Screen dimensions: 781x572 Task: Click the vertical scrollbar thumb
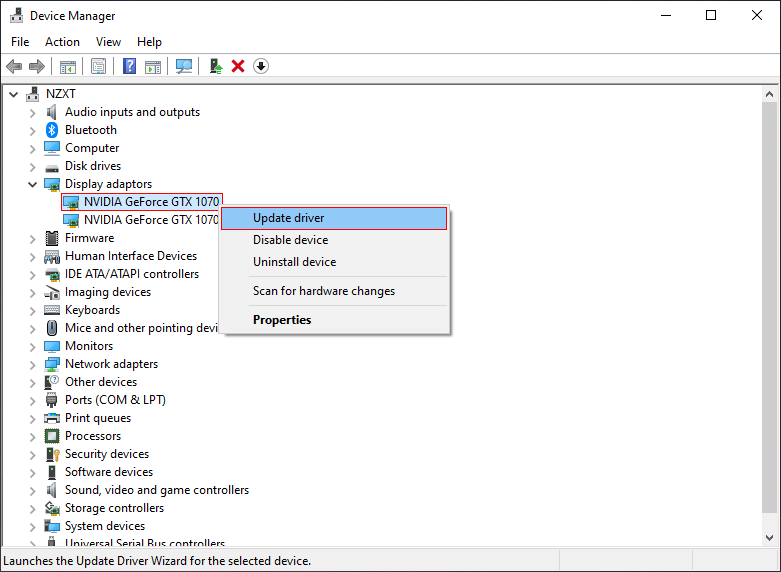pyautogui.click(x=770, y=306)
